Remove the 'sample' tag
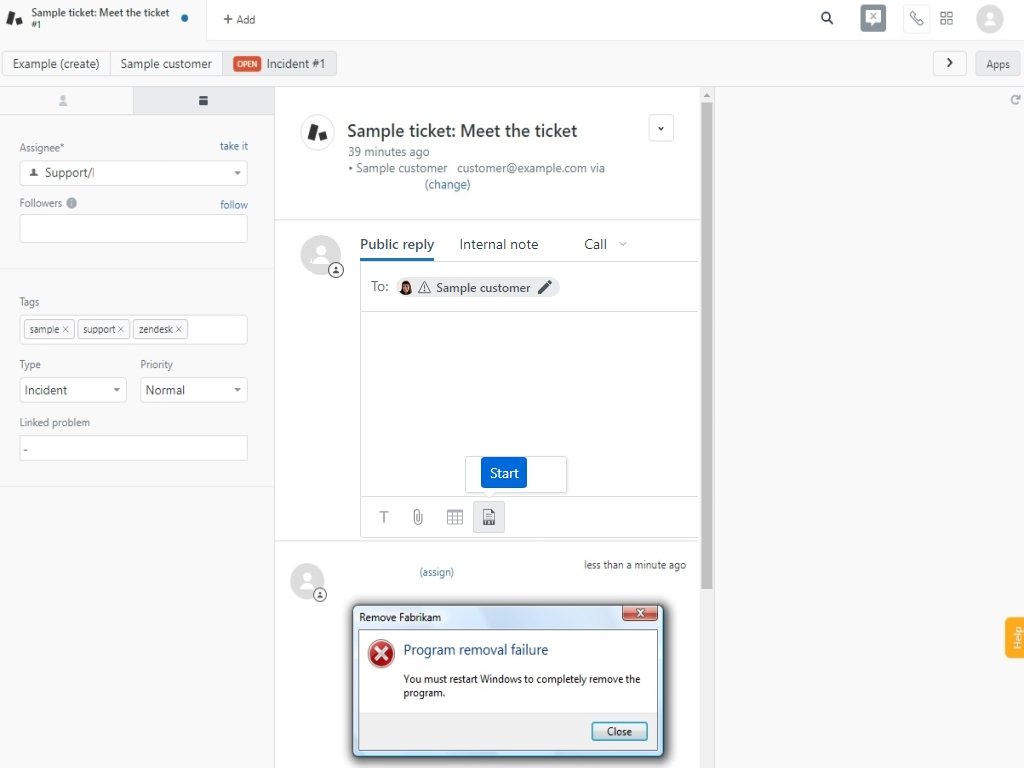The image size is (1024, 768). 66,329
